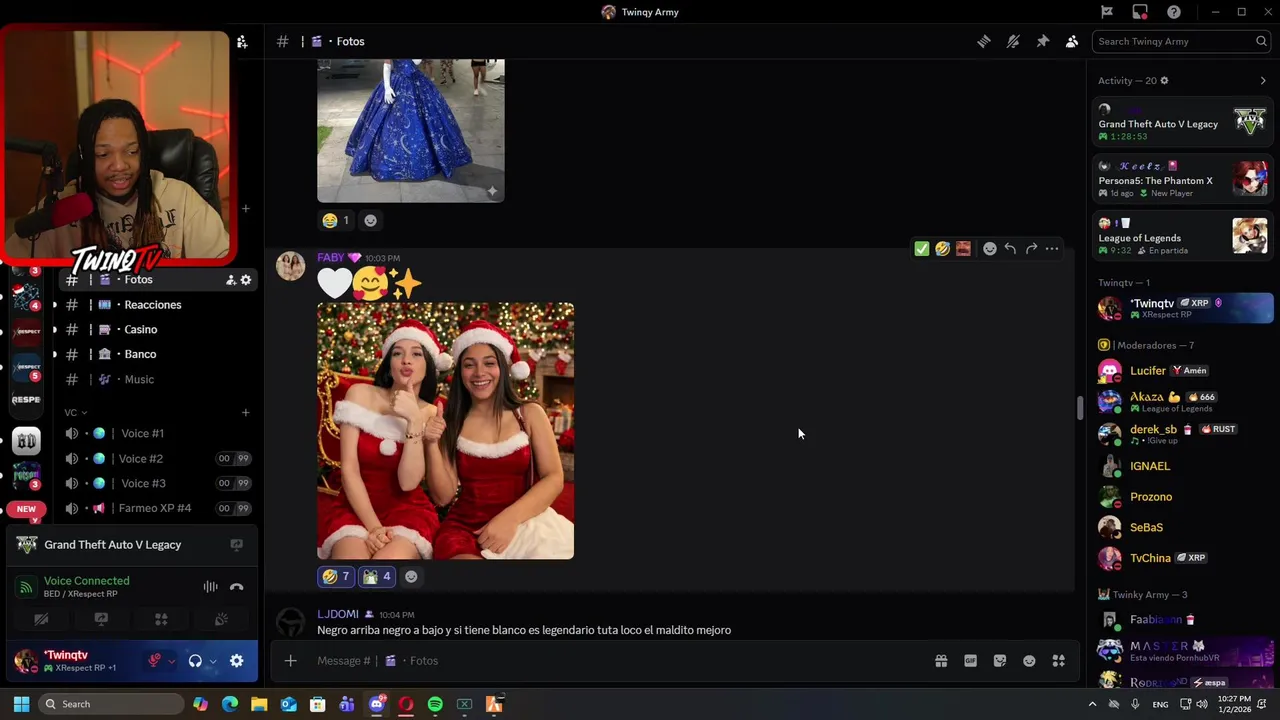This screenshot has width=1280, height=720.
Task: Unmute the microphone
Action: [154, 661]
